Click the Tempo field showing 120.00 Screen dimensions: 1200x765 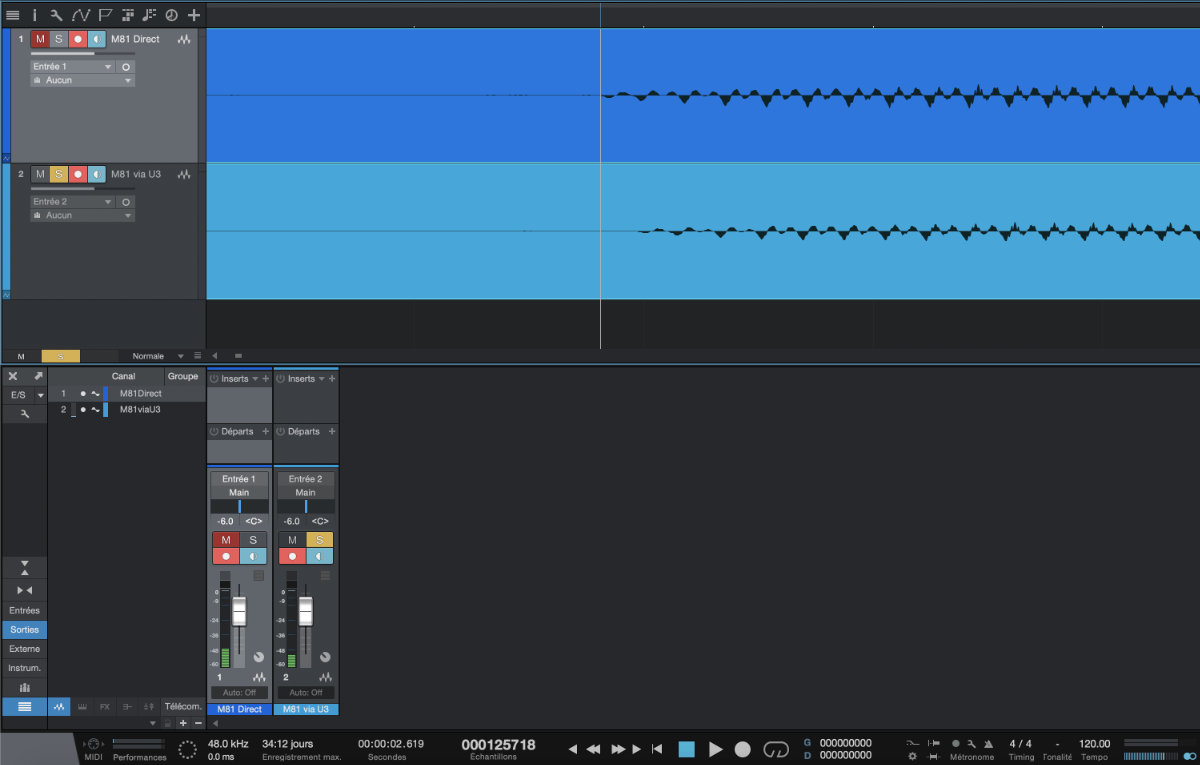coord(1094,744)
